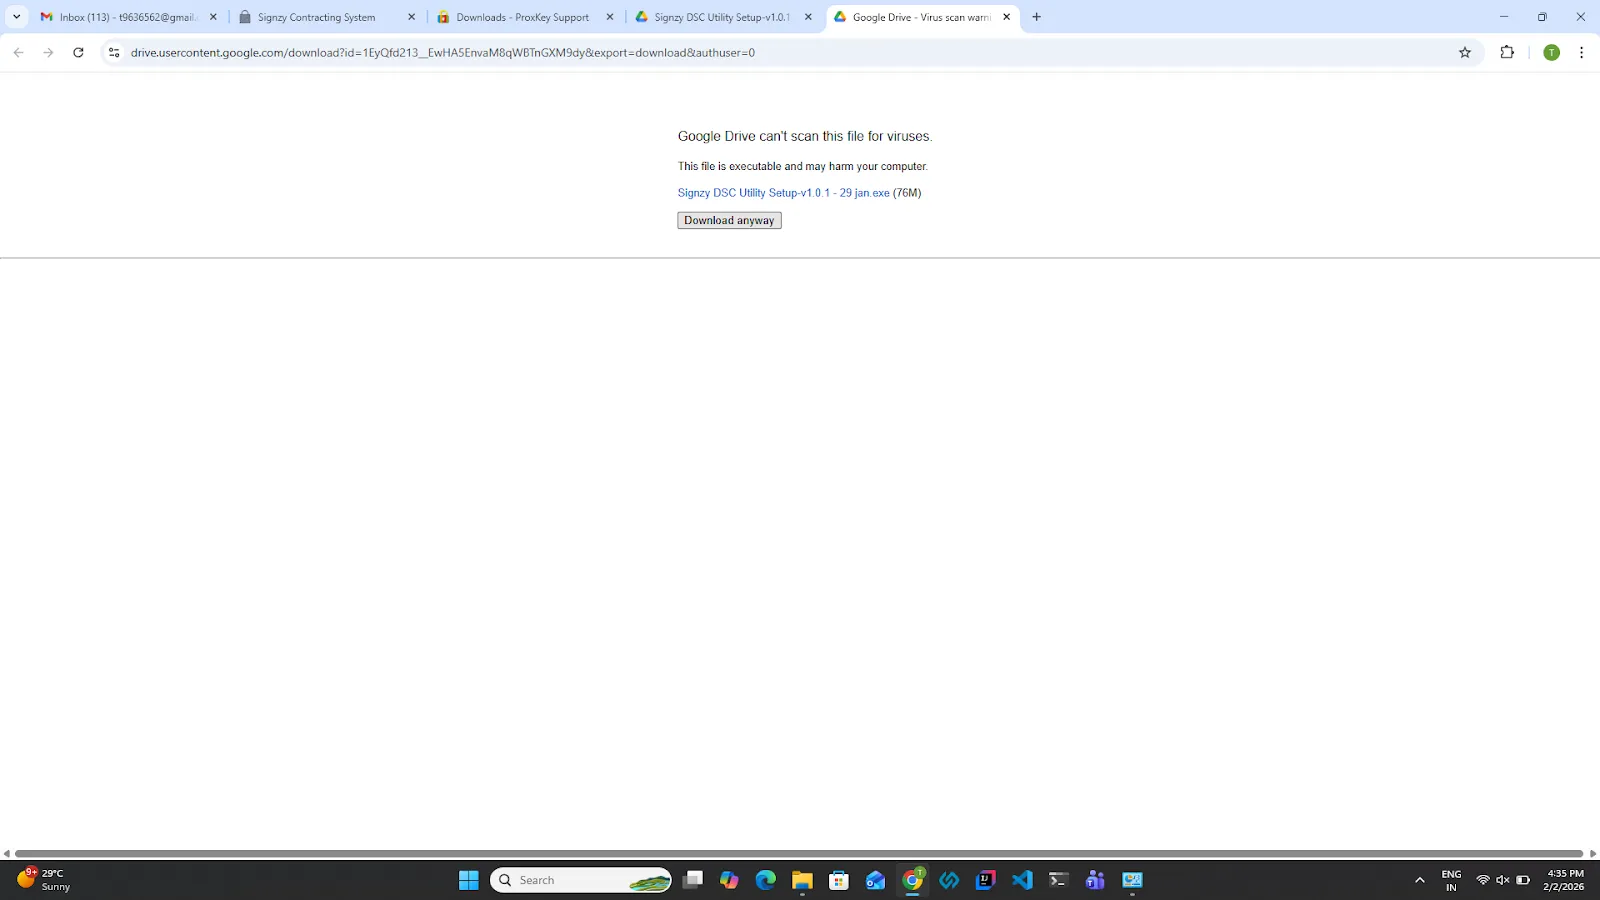Close the ProxKey Support tab
1600x900 pixels.
click(610, 17)
